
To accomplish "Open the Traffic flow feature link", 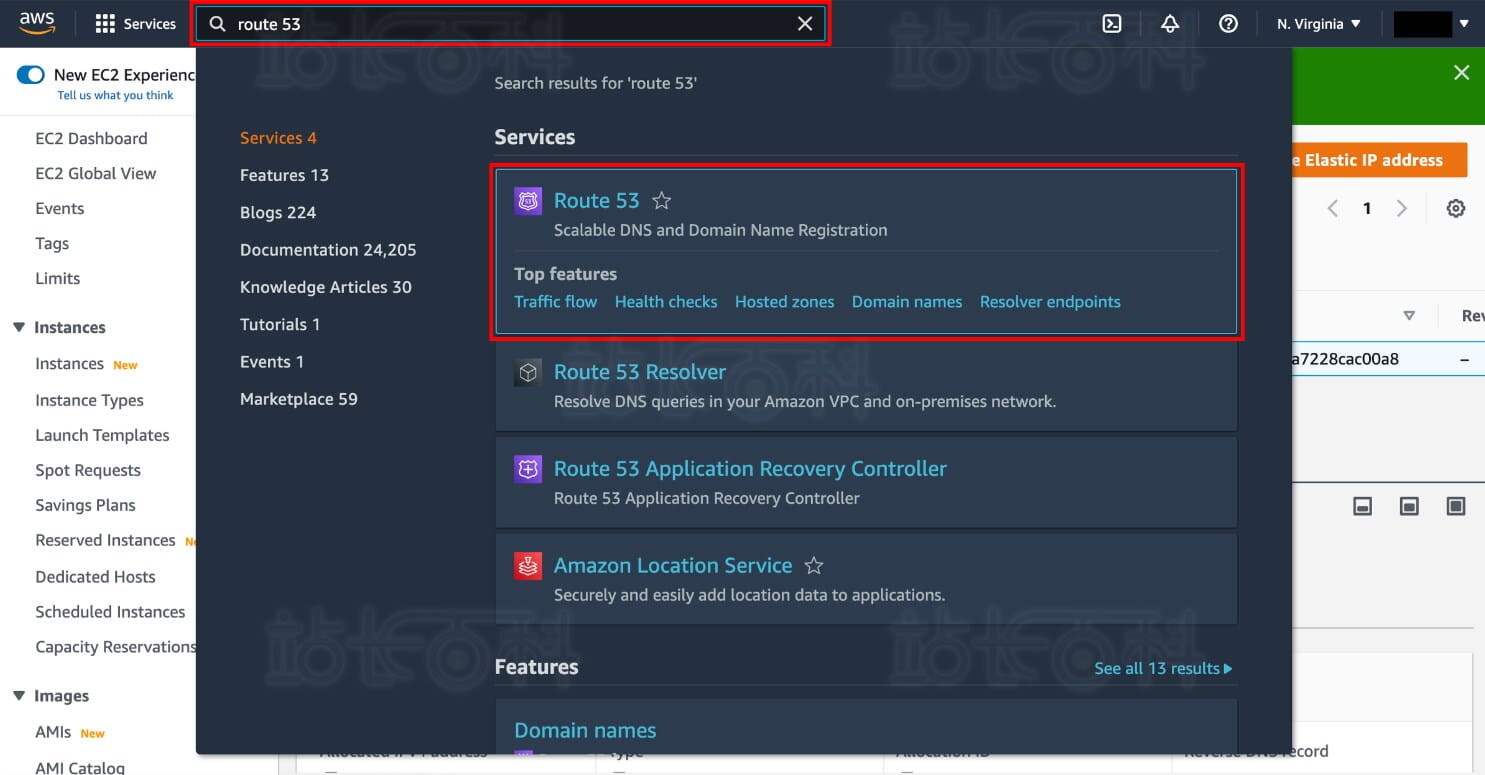I will pyautogui.click(x=555, y=302).
